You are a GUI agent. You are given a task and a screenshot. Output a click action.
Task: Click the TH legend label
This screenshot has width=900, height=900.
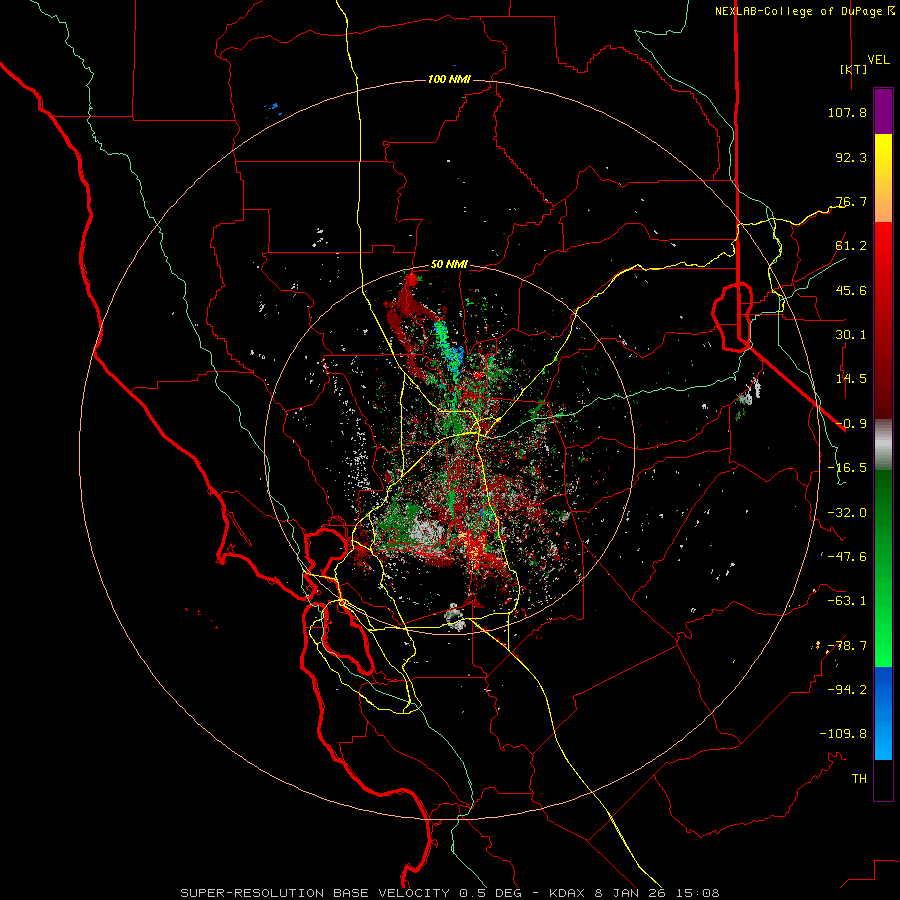[x=859, y=779]
